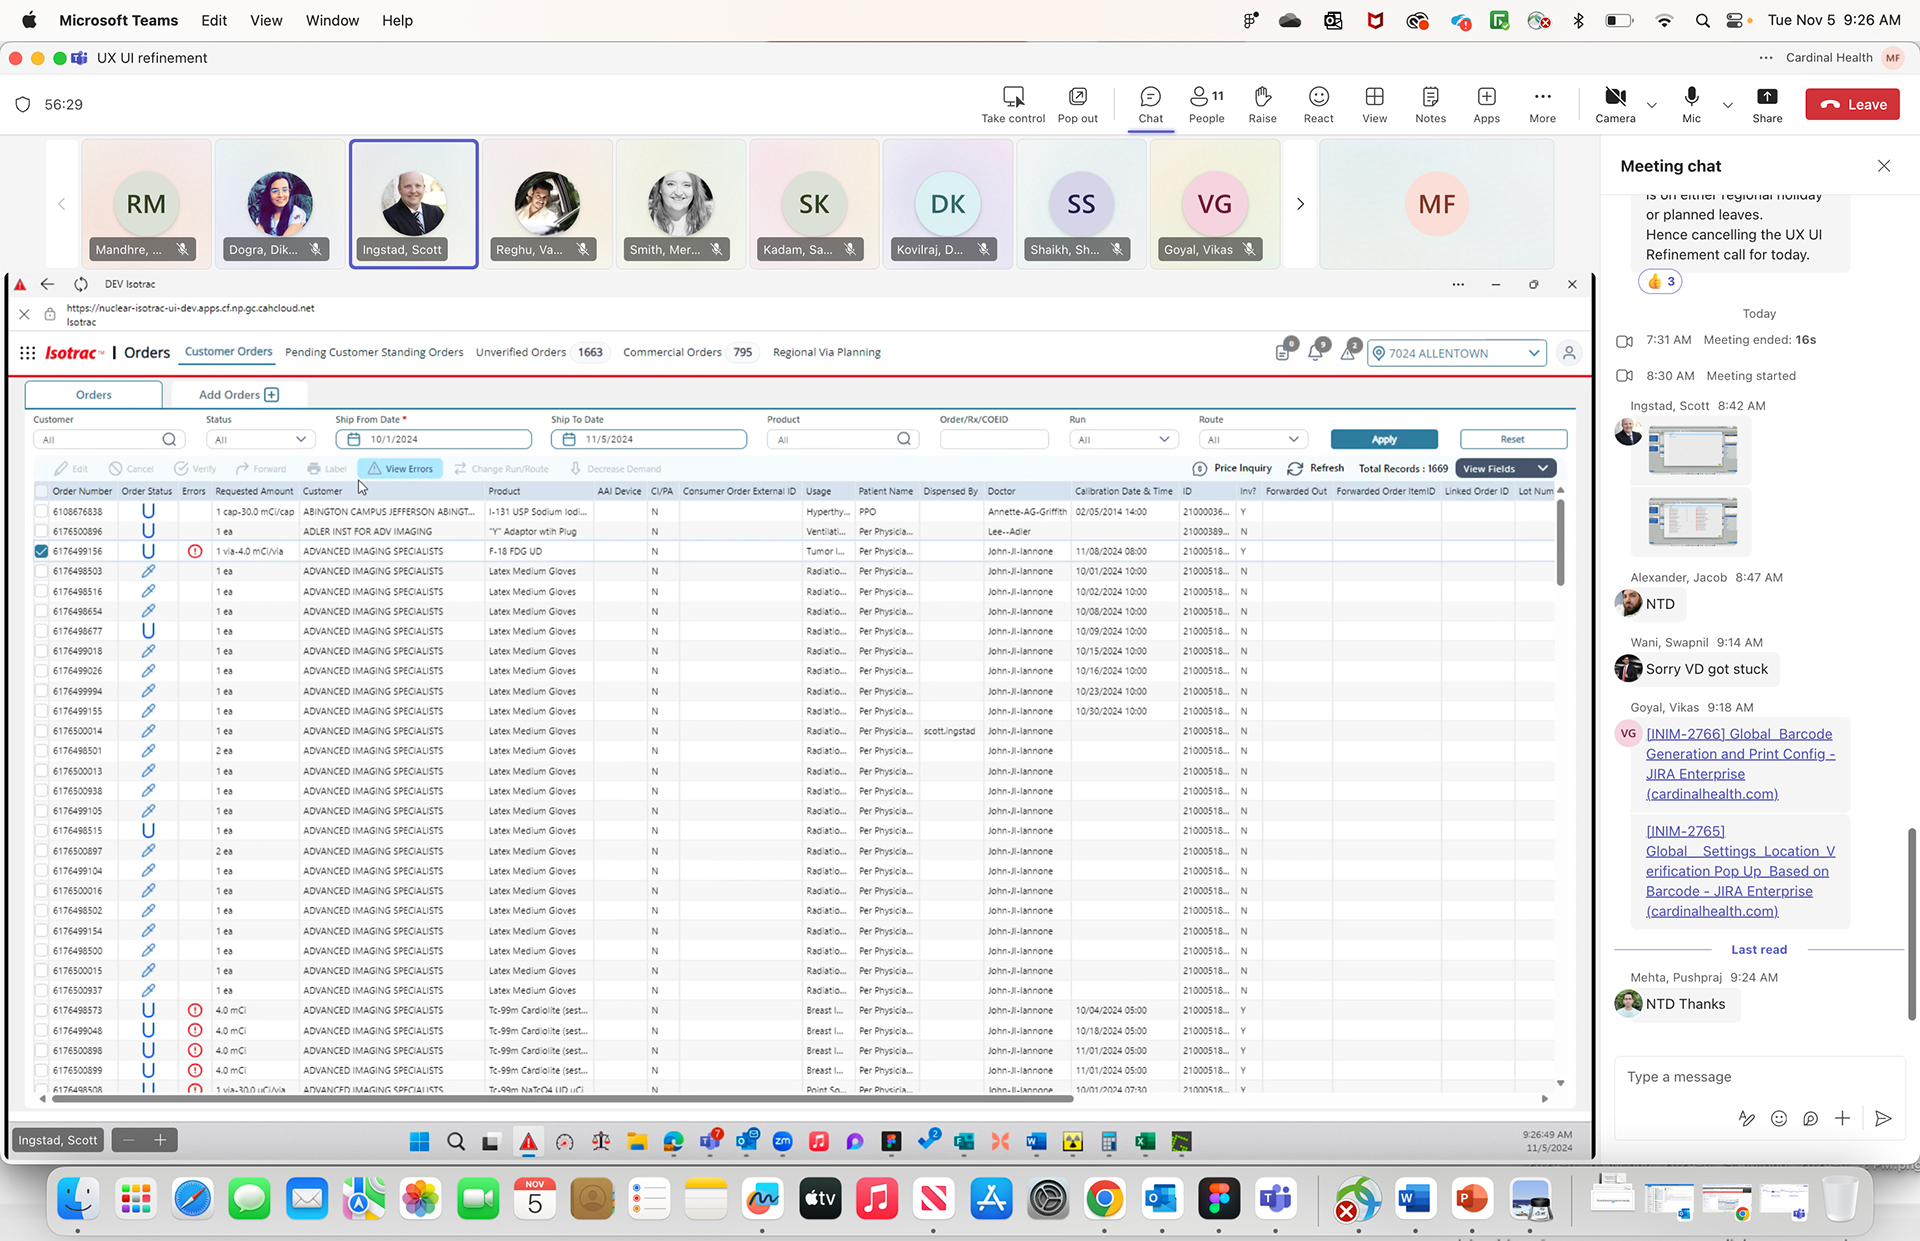Open the View menu in menu bar
The width and height of the screenshot is (1920, 1241).
coord(266,20)
